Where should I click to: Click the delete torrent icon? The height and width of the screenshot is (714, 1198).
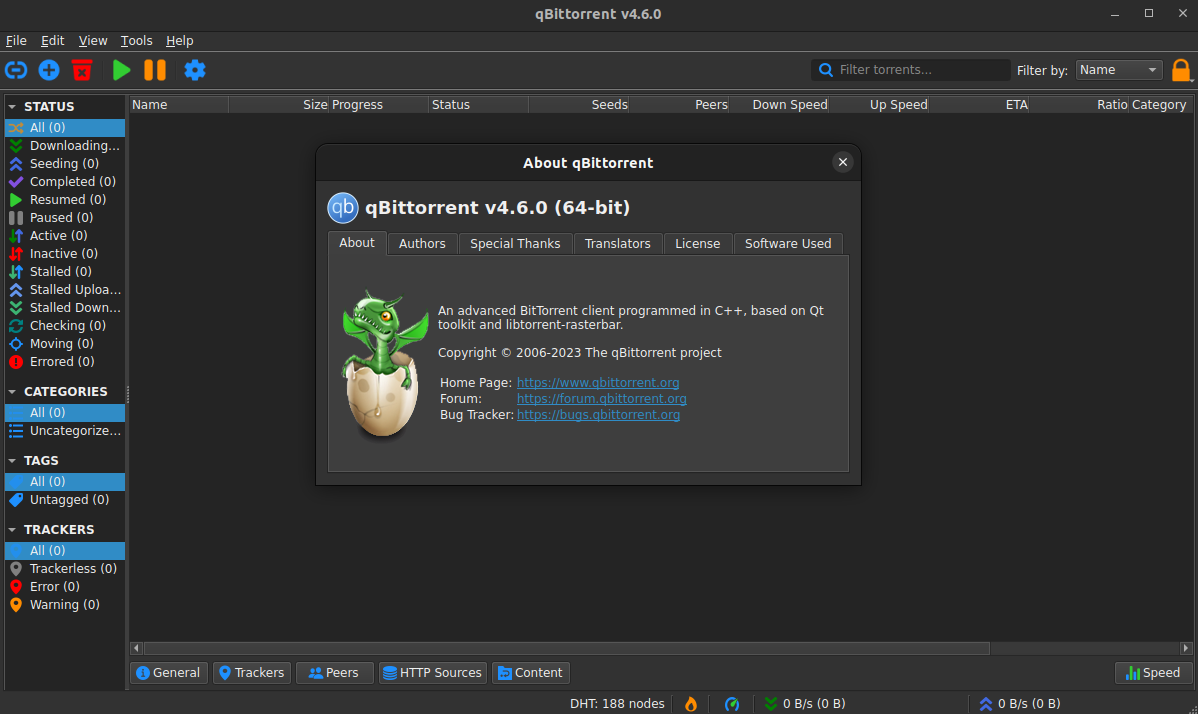click(81, 70)
